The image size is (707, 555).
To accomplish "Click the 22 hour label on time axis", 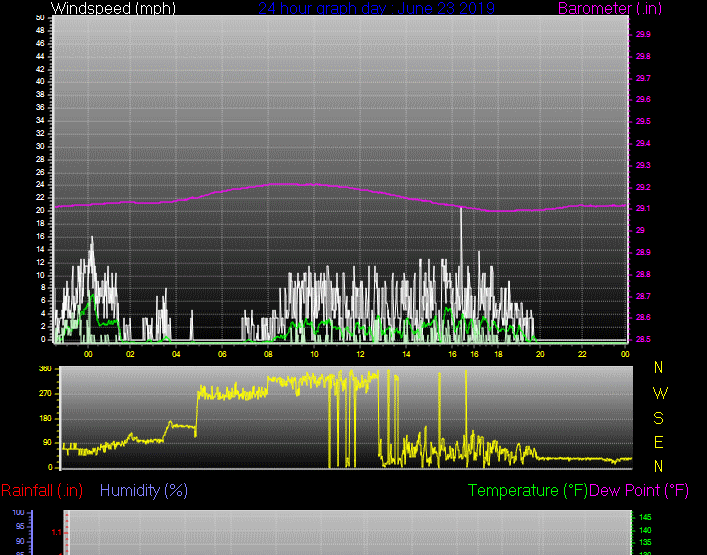I will click(582, 354).
